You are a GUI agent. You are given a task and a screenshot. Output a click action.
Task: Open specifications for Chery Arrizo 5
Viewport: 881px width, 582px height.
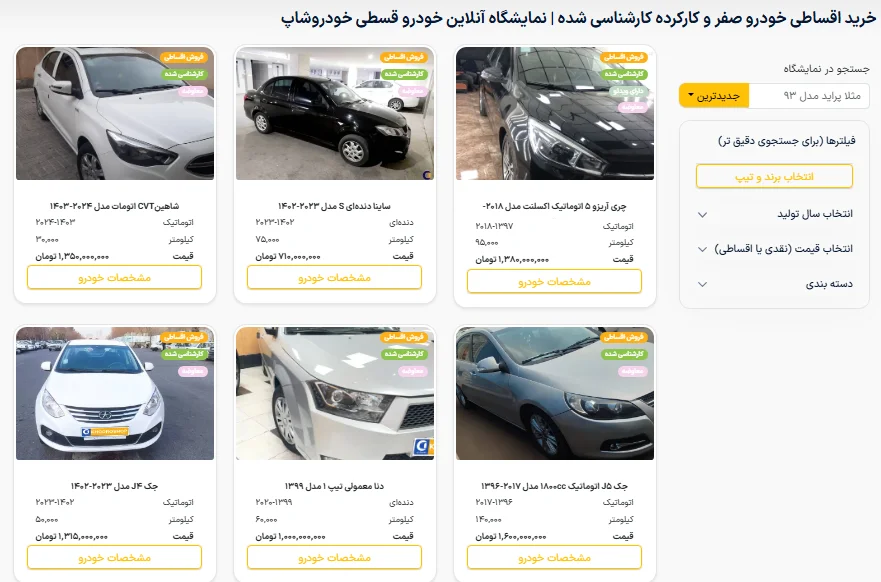[x=554, y=281]
